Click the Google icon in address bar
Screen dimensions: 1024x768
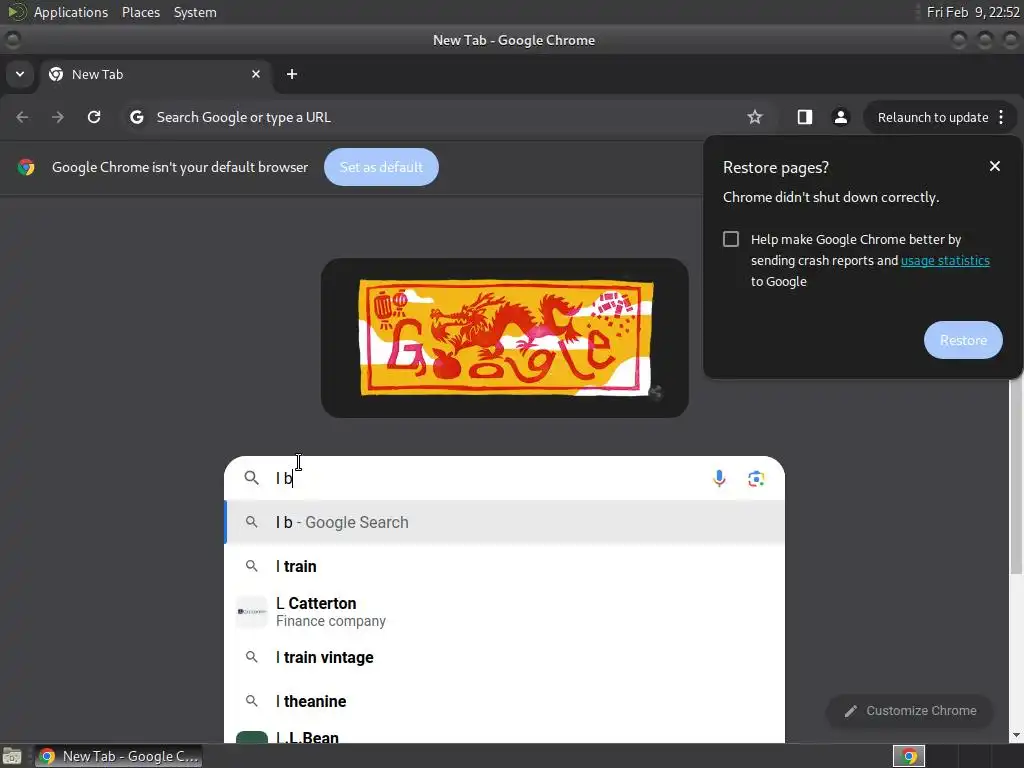(136, 117)
